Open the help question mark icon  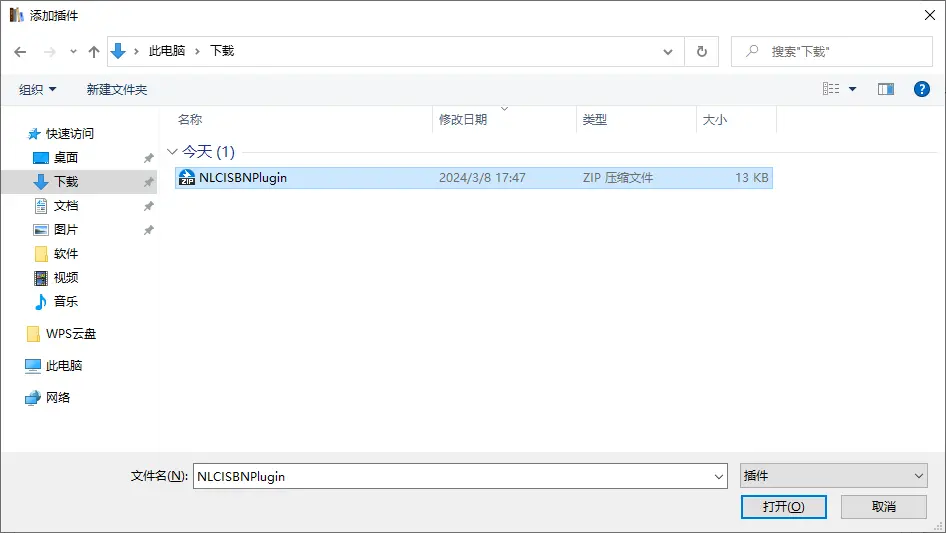coord(922,89)
